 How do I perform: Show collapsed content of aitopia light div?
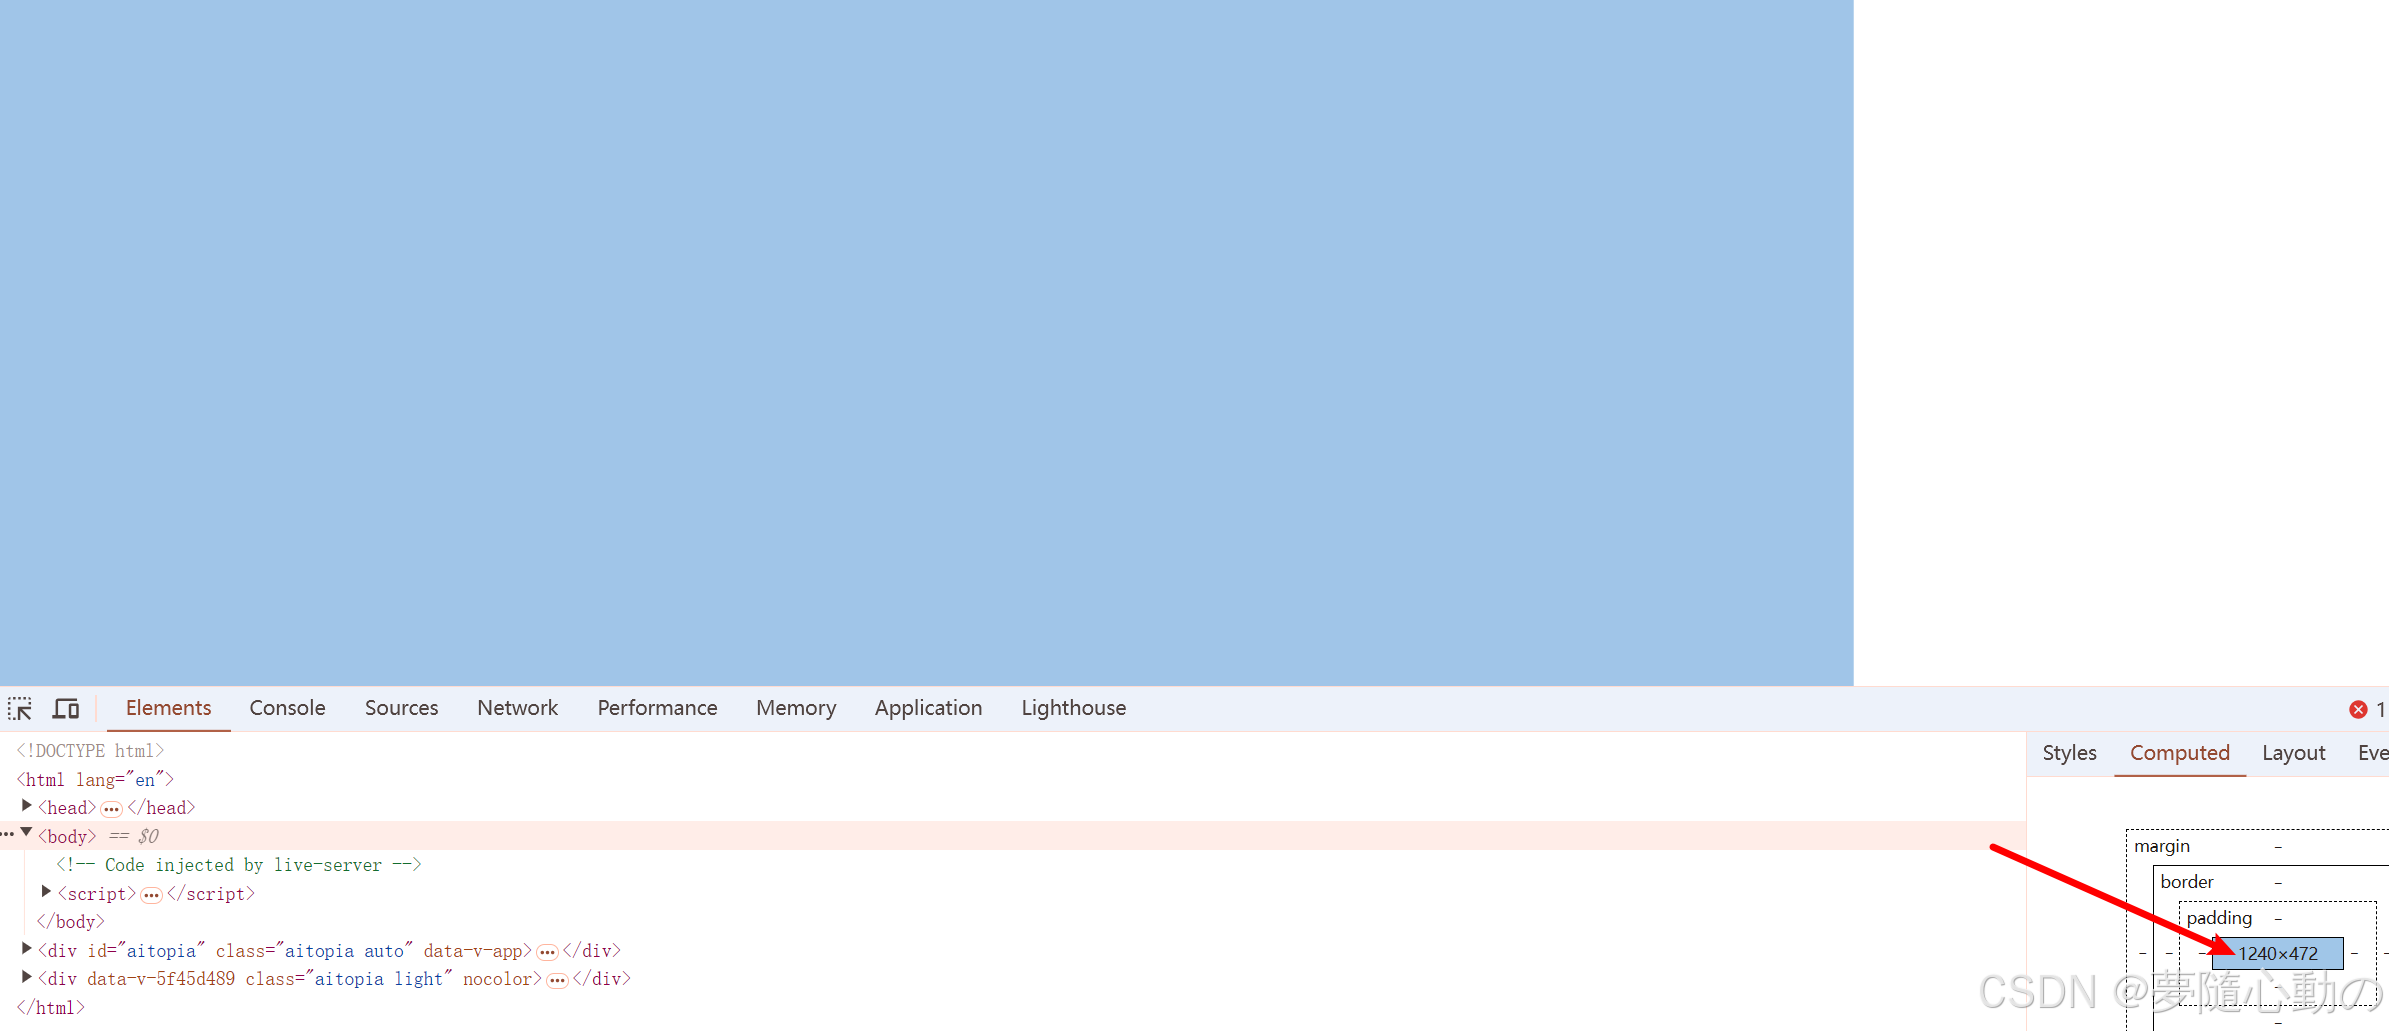tap(557, 980)
